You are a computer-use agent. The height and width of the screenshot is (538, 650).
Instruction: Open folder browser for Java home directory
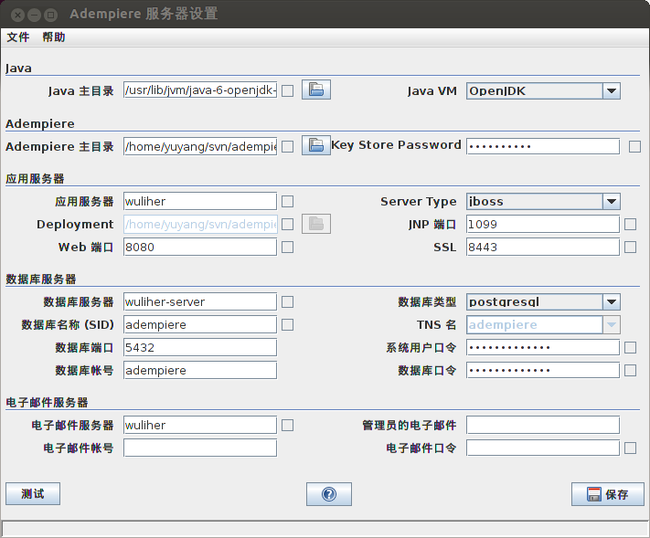tap(316, 90)
